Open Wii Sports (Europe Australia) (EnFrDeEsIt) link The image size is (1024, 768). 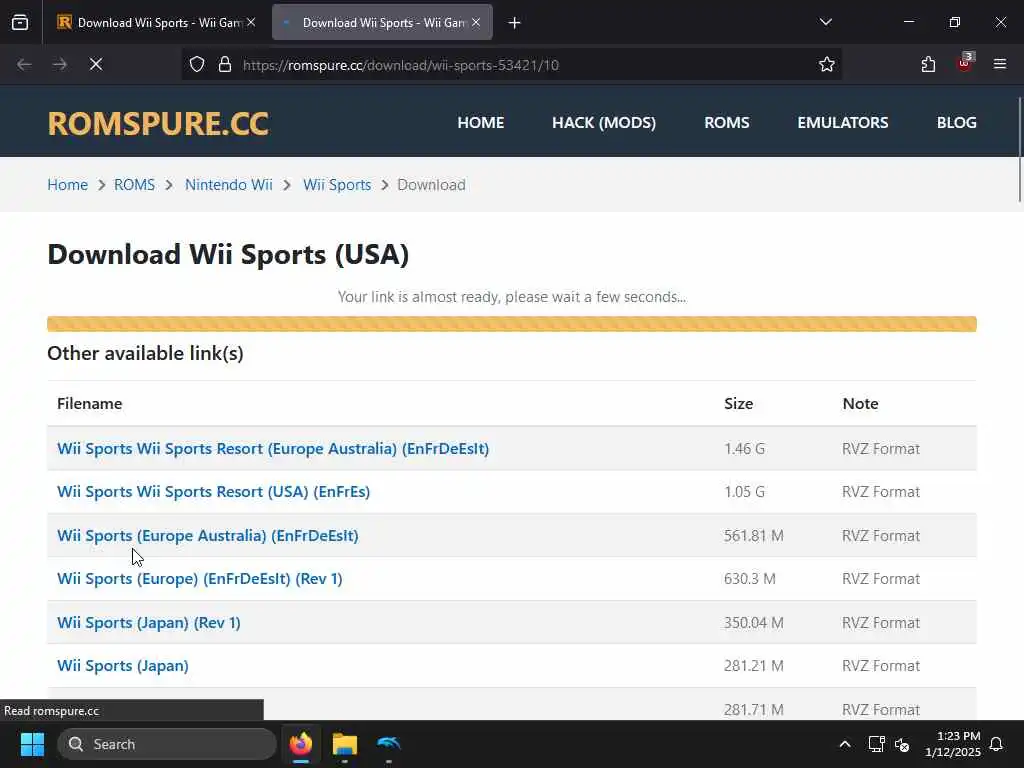pos(208,536)
